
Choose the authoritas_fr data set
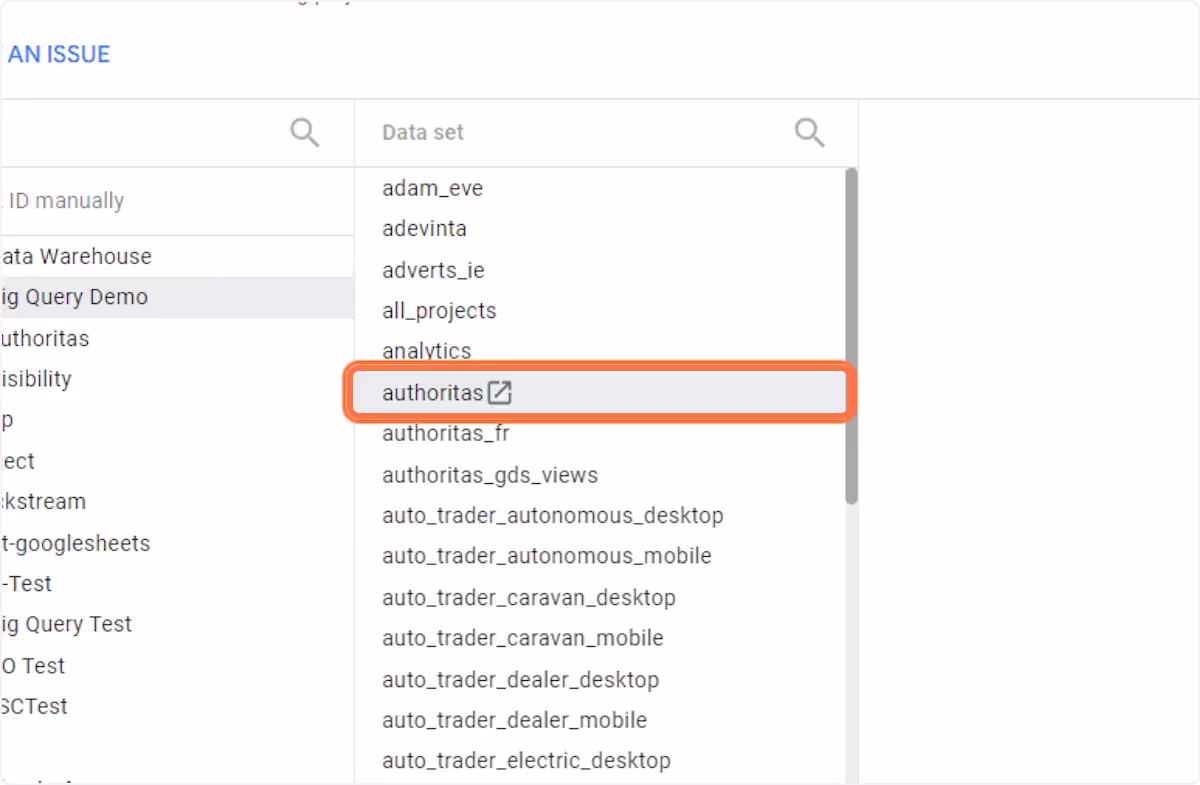pos(446,434)
